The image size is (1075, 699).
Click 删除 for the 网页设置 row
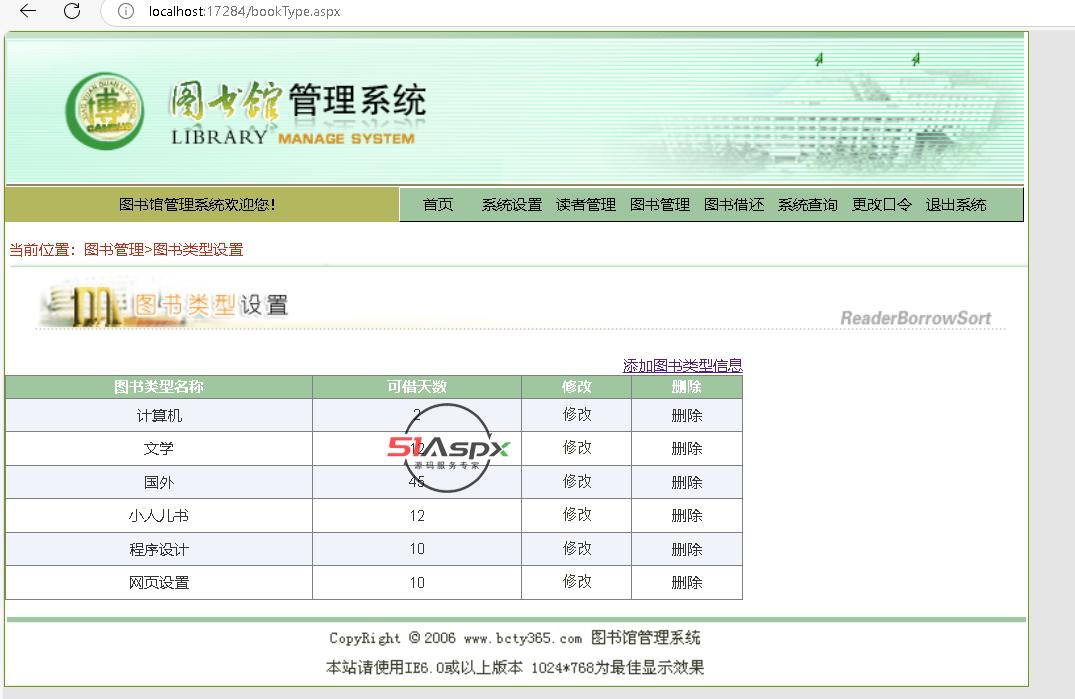(x=686, y=583)
